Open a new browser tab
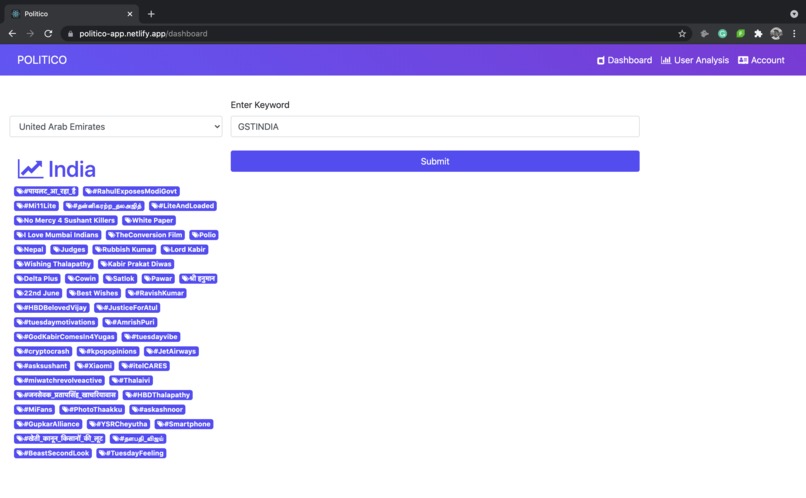This screenshot has height=498, width=806. 151,14
